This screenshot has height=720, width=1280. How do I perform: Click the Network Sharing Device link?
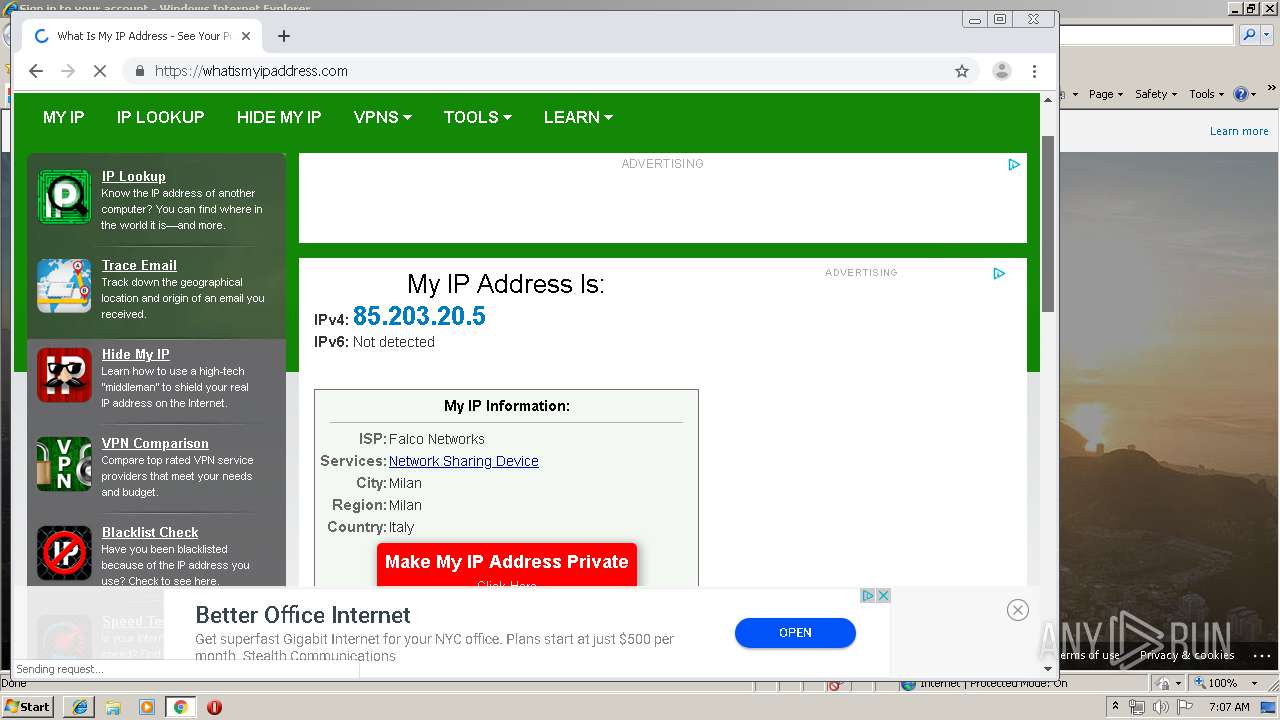464,461
